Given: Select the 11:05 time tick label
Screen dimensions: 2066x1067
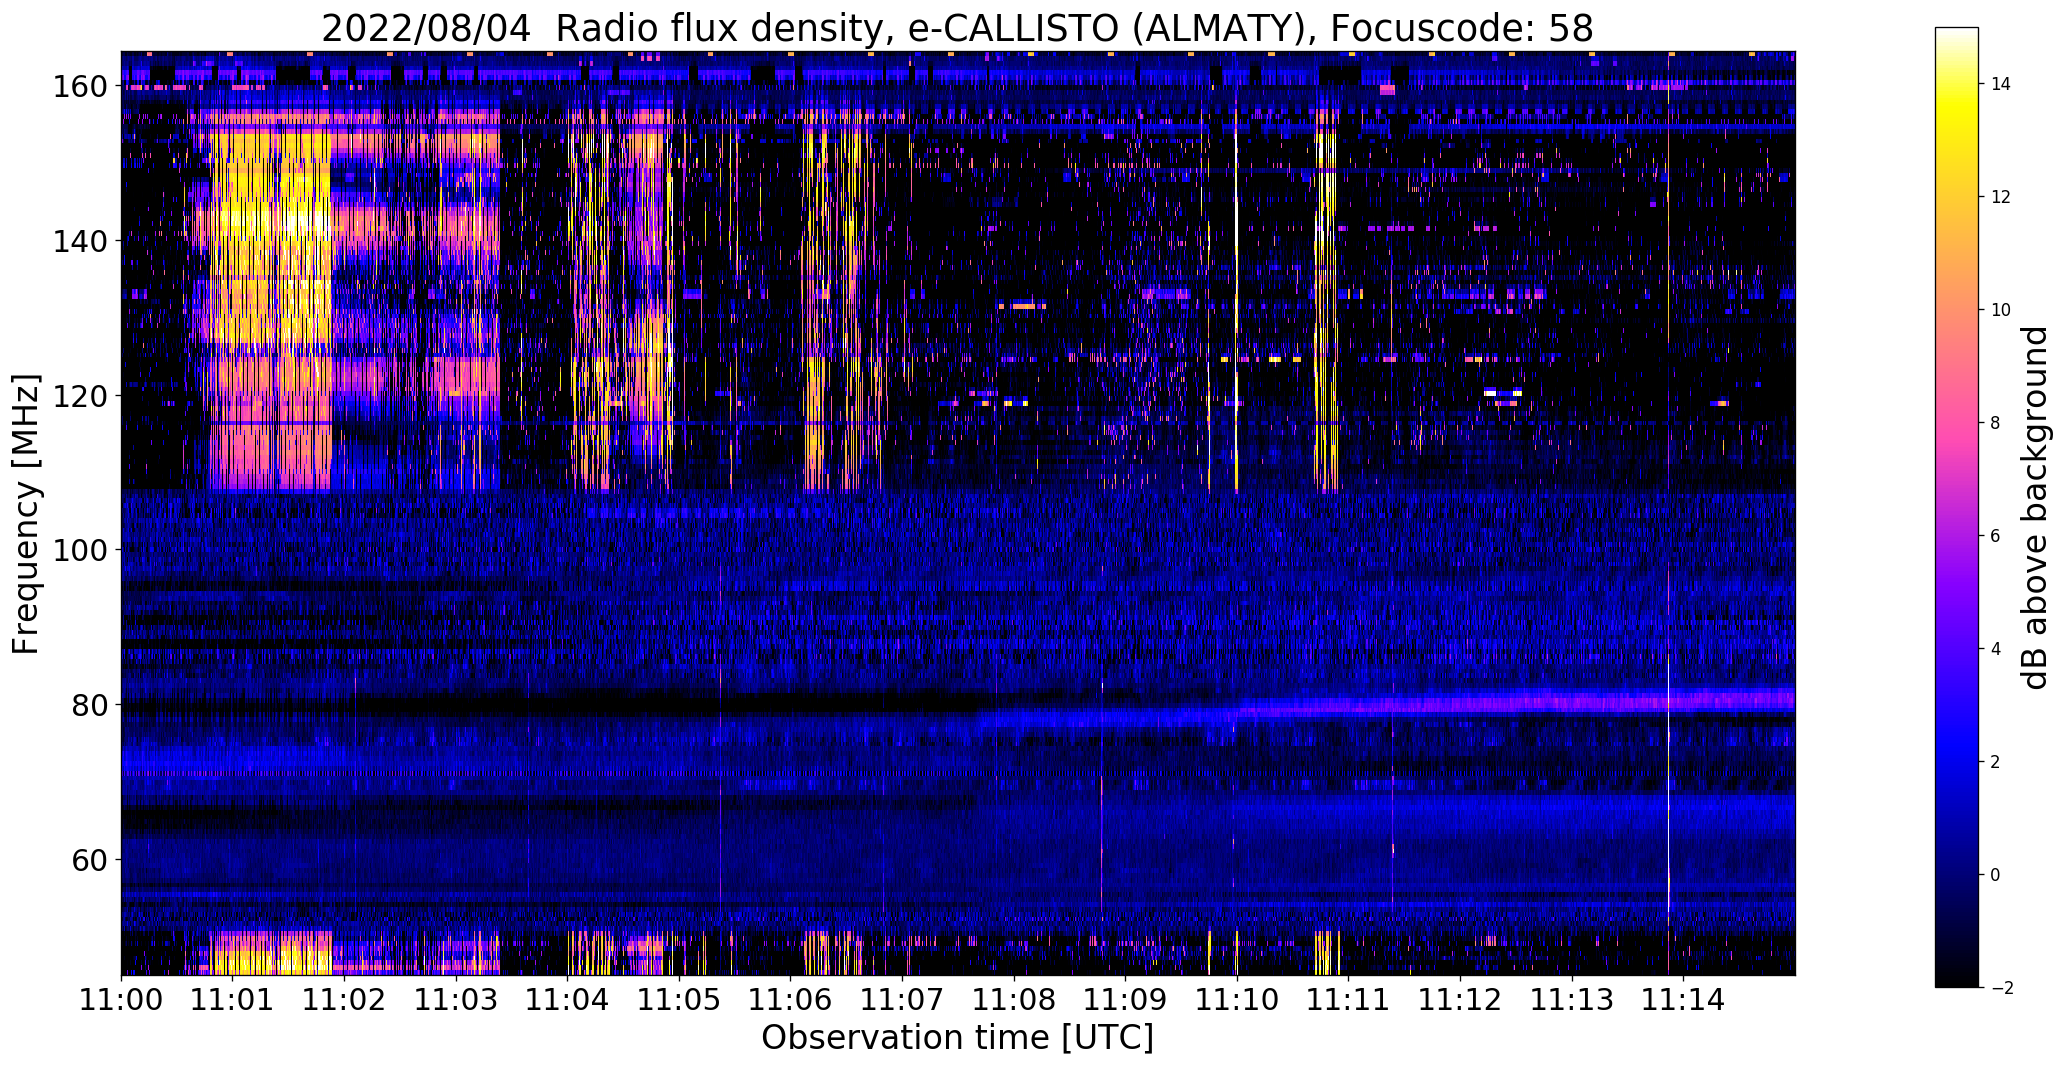Looking at the screenshot, I should [x=680, y=999].
